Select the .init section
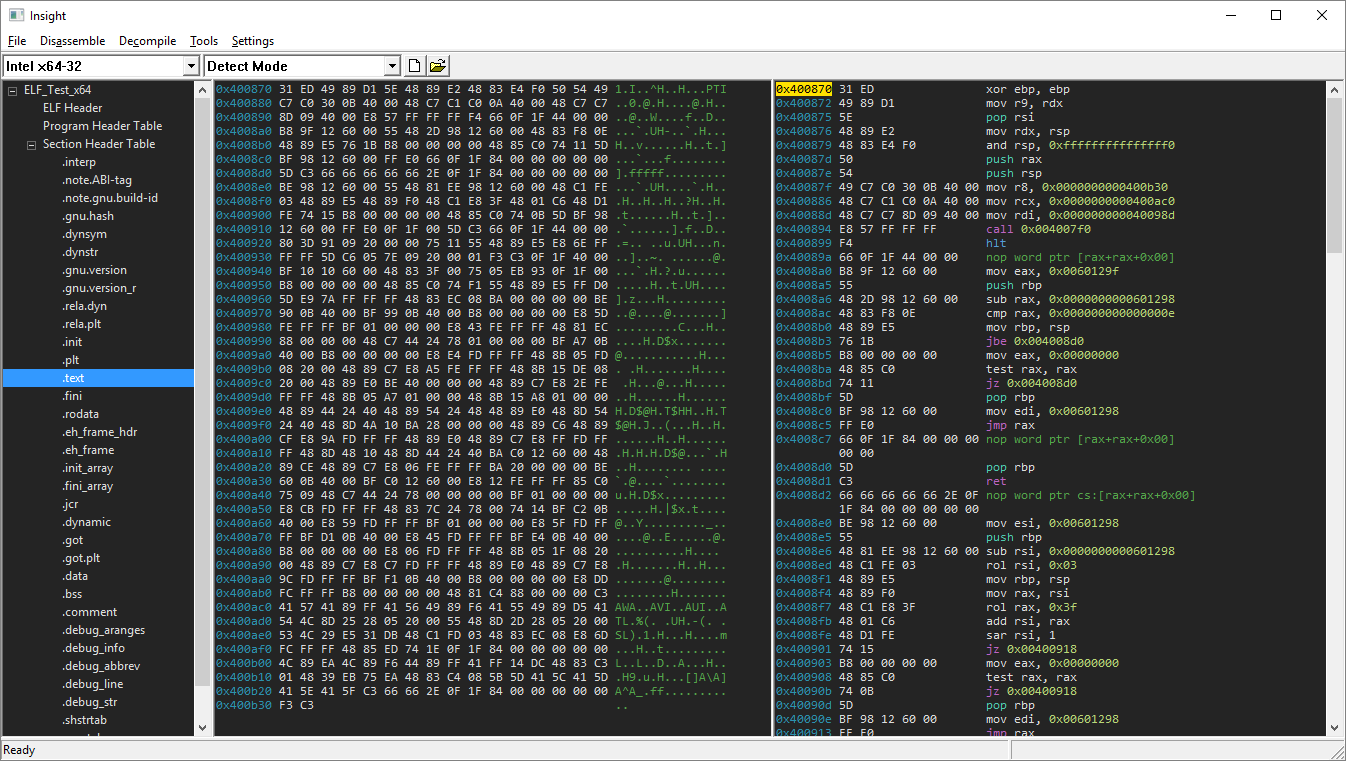 [x=72, y=342]
